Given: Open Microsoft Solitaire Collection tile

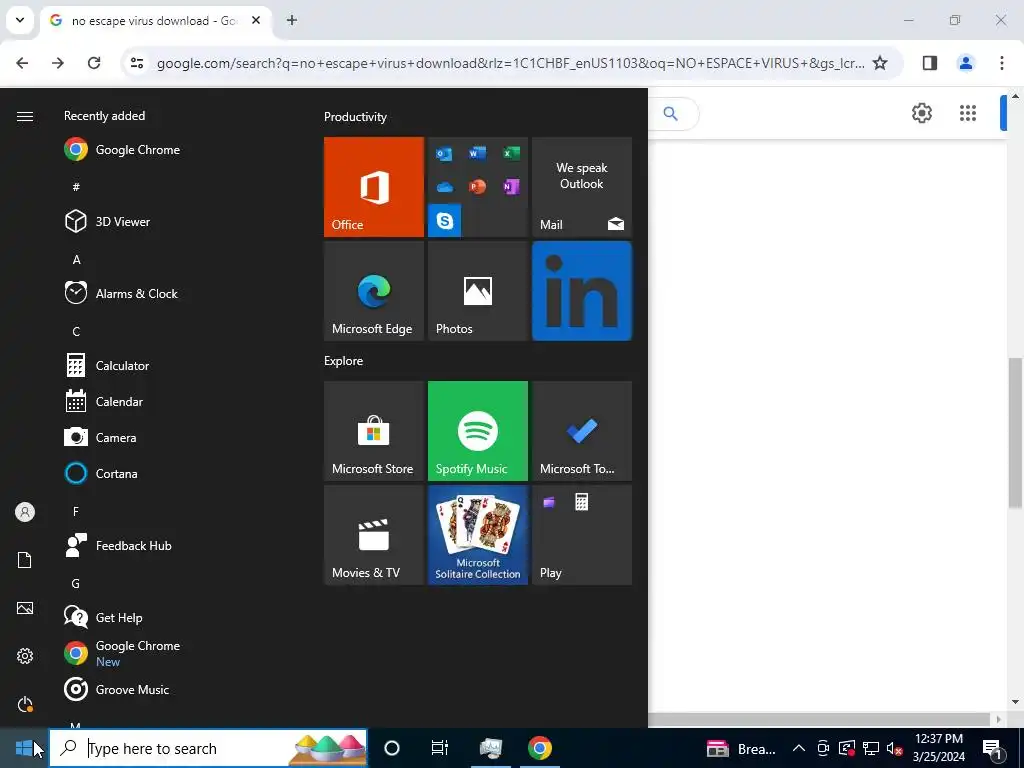Looking at the screenshot, I should 477,535.
